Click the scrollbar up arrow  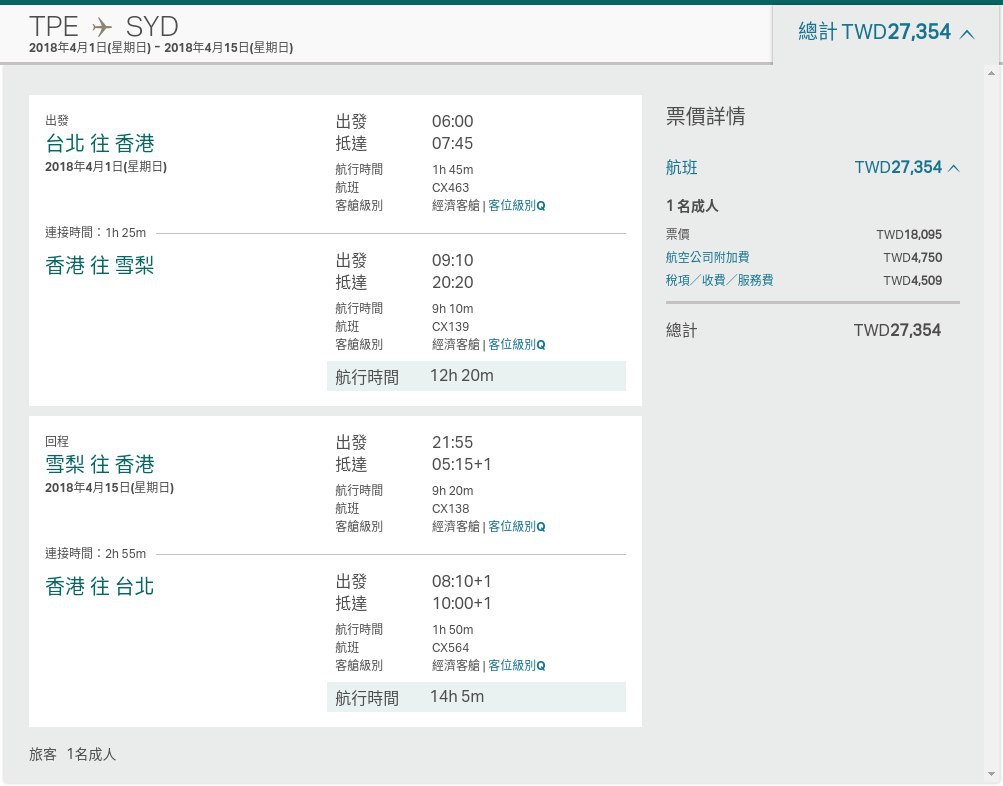(x=991, y=74)
